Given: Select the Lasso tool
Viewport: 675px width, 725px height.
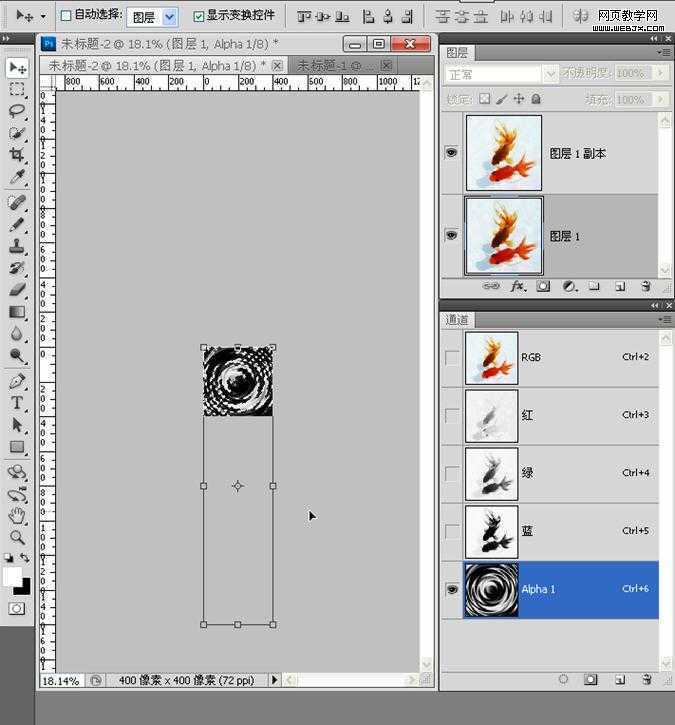Looking at the screenshot, I should 18,111.
